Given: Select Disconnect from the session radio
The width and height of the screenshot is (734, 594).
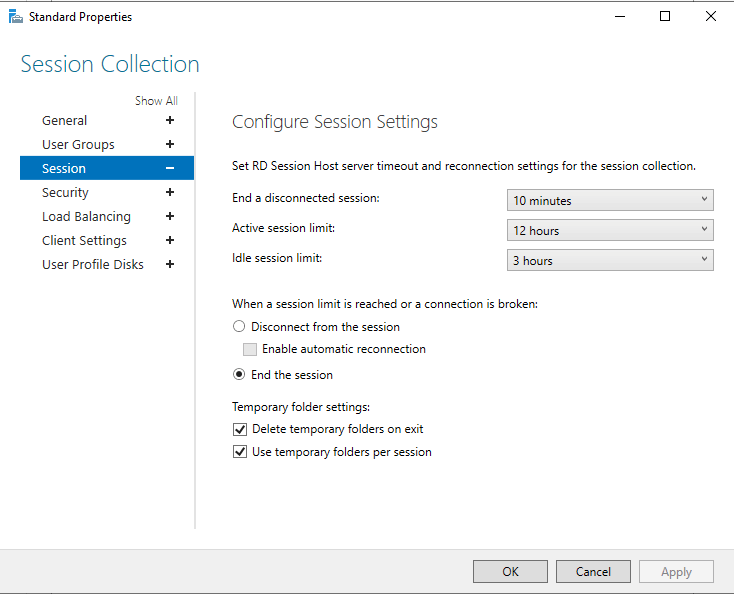Looking at the screenshot, I should point(239,326).
